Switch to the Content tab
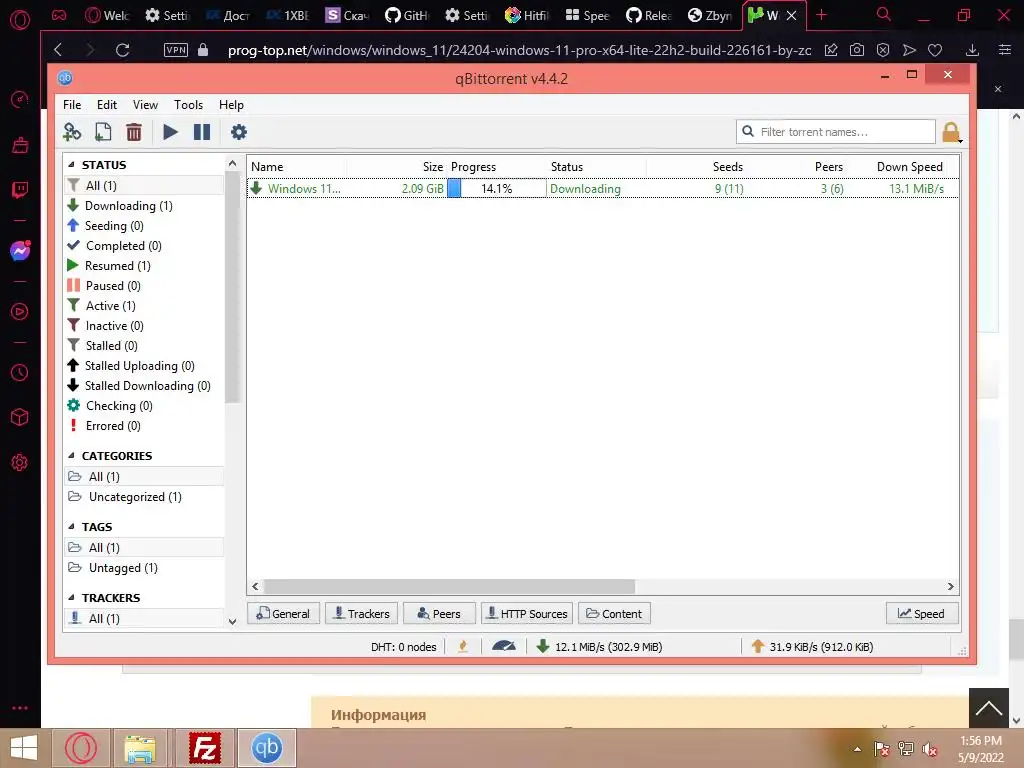 click(x=614, y=614)
